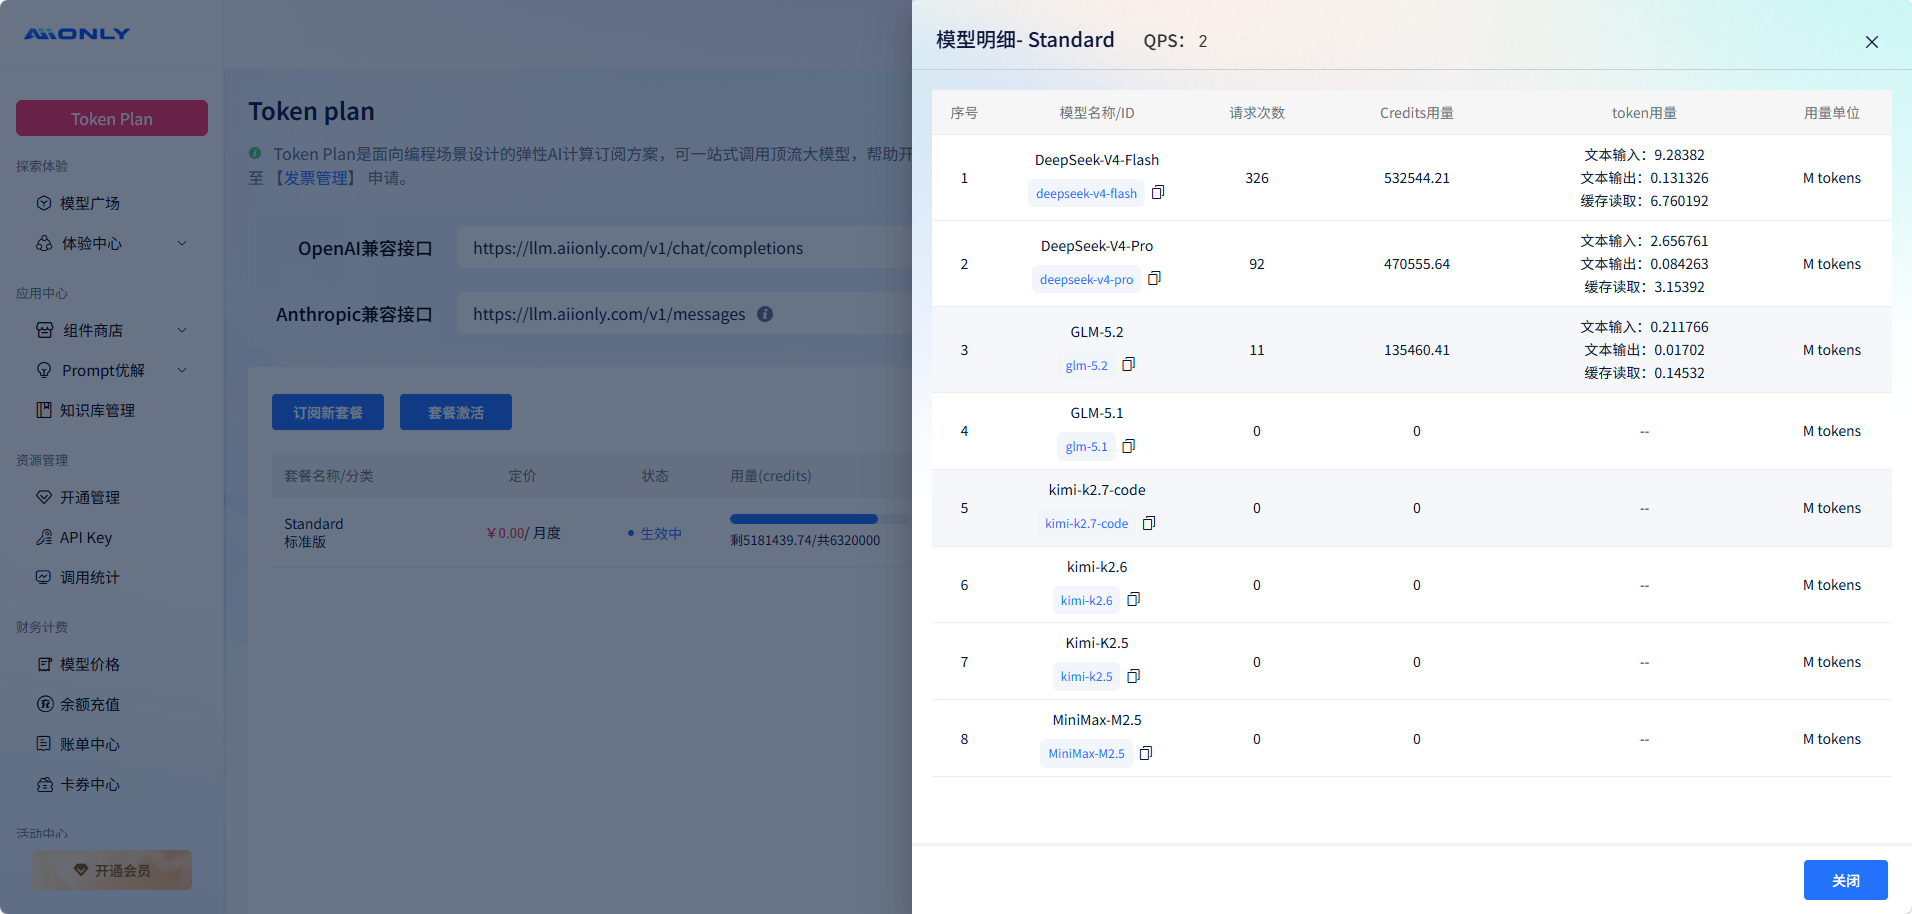Click the 订阅新套餐 button
This screenshot has width=1912, height=914.
point(328,412)
